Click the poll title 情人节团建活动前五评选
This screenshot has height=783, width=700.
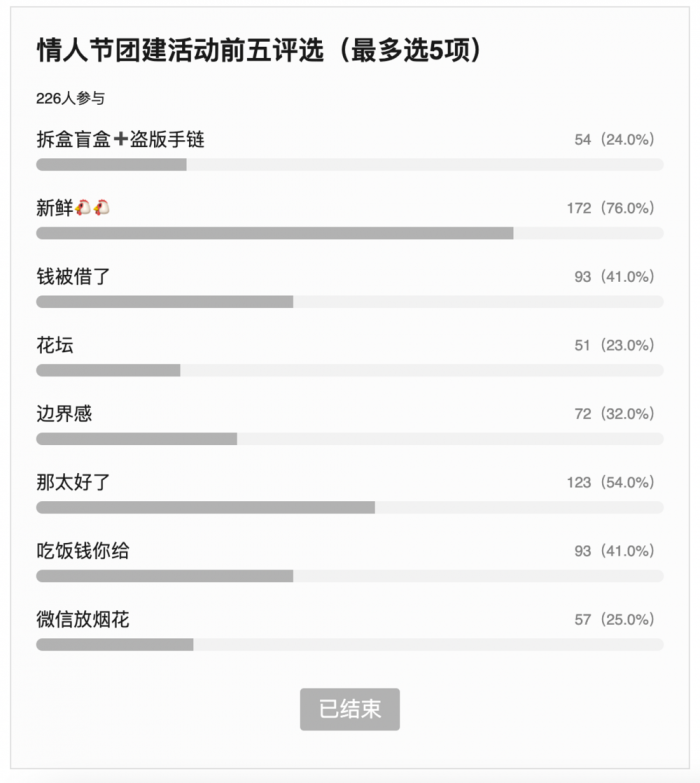(x=180, y=50)
